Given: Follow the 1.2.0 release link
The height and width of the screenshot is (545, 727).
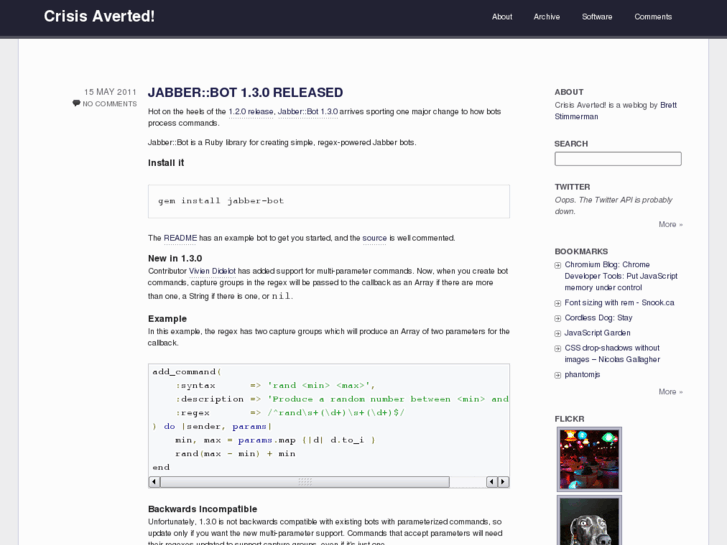Looking at the screenshot, I should (251, 111).
